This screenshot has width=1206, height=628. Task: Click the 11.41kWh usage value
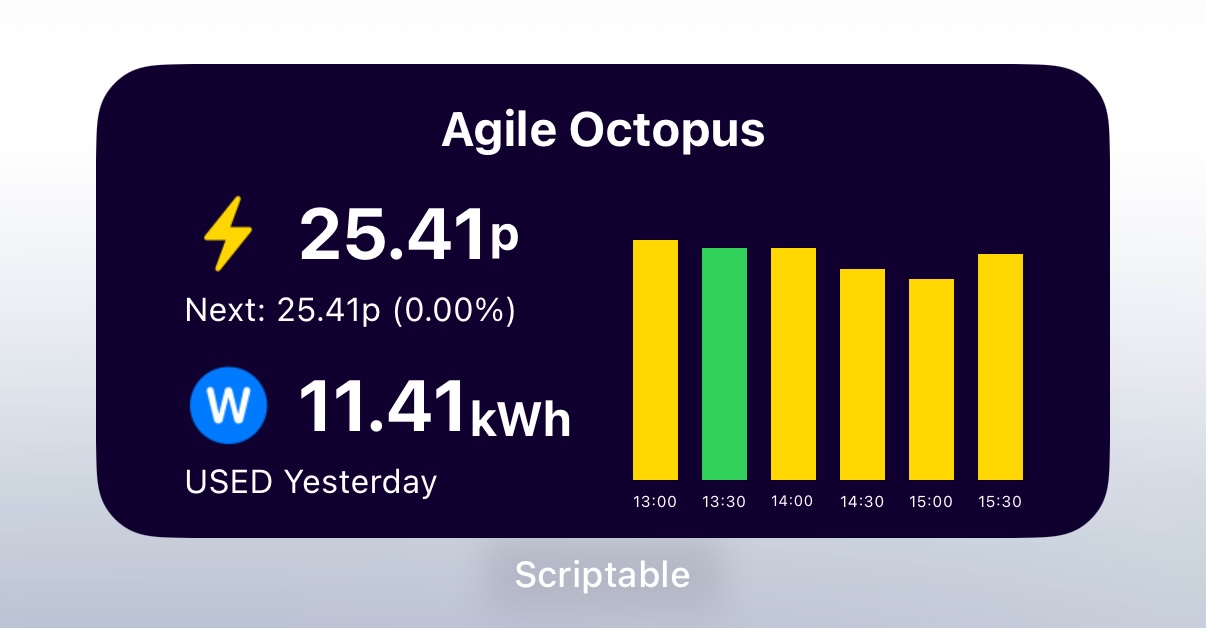pyautogui.click(x=435, y=407)
